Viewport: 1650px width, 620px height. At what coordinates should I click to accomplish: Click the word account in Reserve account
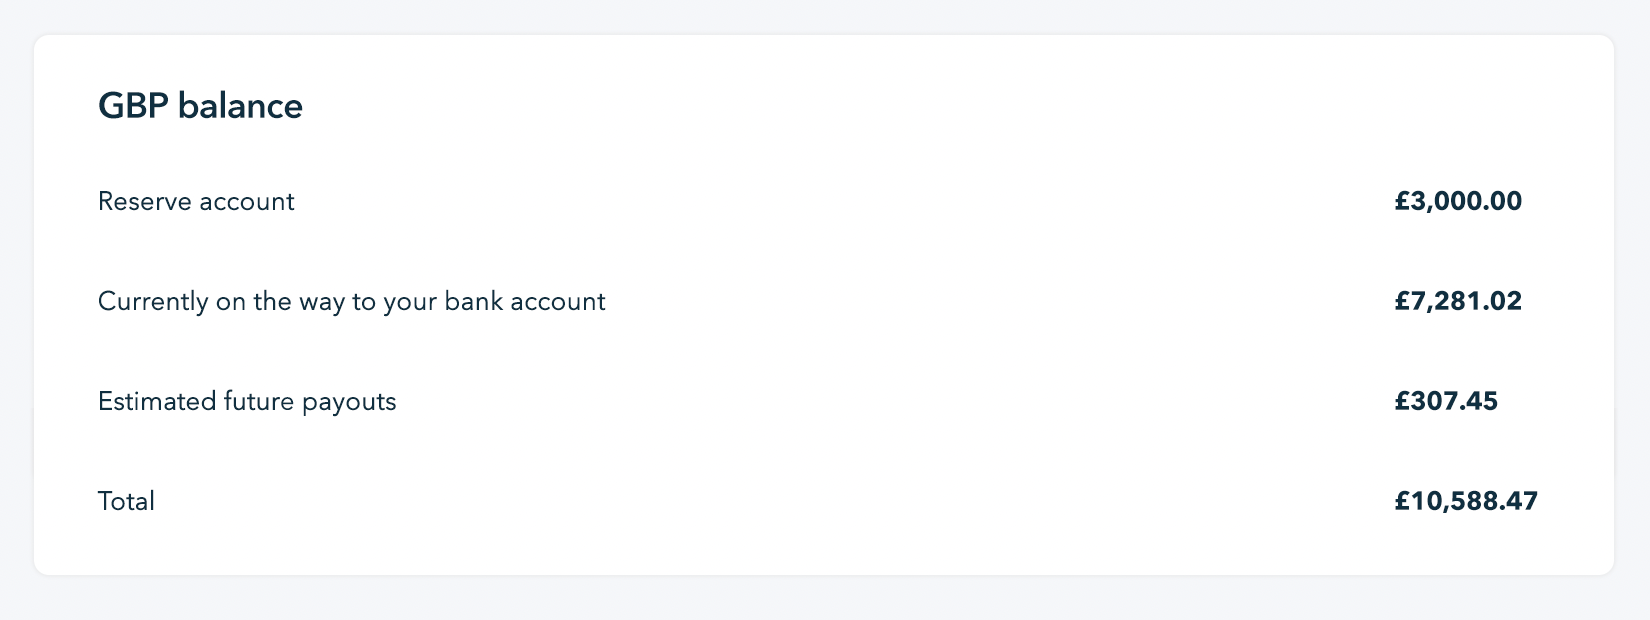247,203
